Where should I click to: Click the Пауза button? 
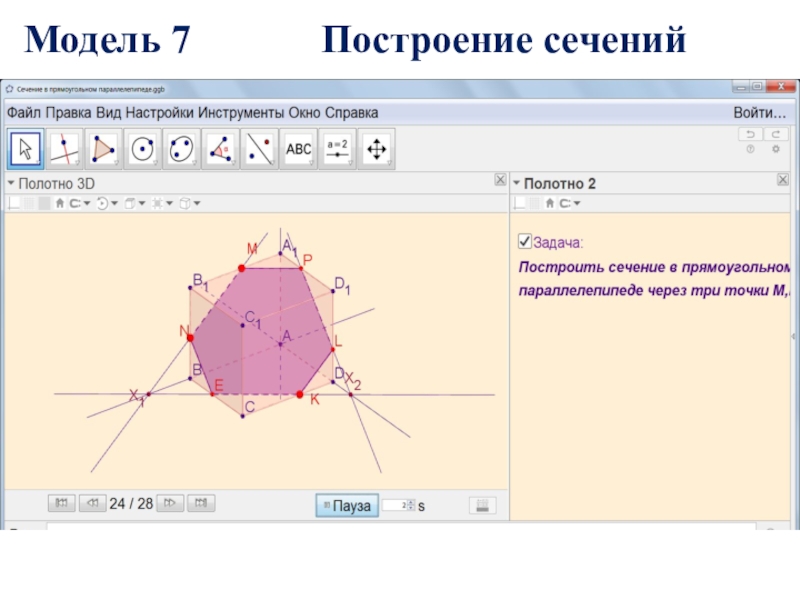[x=347, y=506]
